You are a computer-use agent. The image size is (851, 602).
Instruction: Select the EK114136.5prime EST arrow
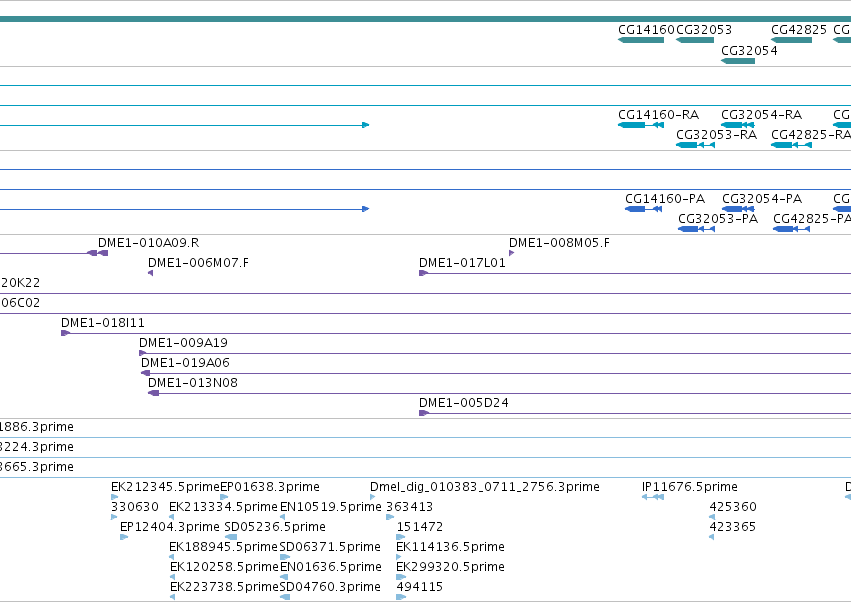(399, 557)
